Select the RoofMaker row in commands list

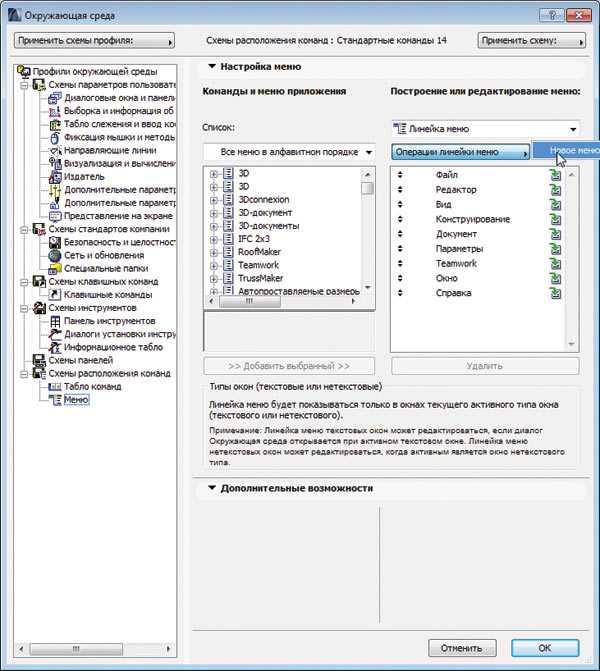(259, 252)
